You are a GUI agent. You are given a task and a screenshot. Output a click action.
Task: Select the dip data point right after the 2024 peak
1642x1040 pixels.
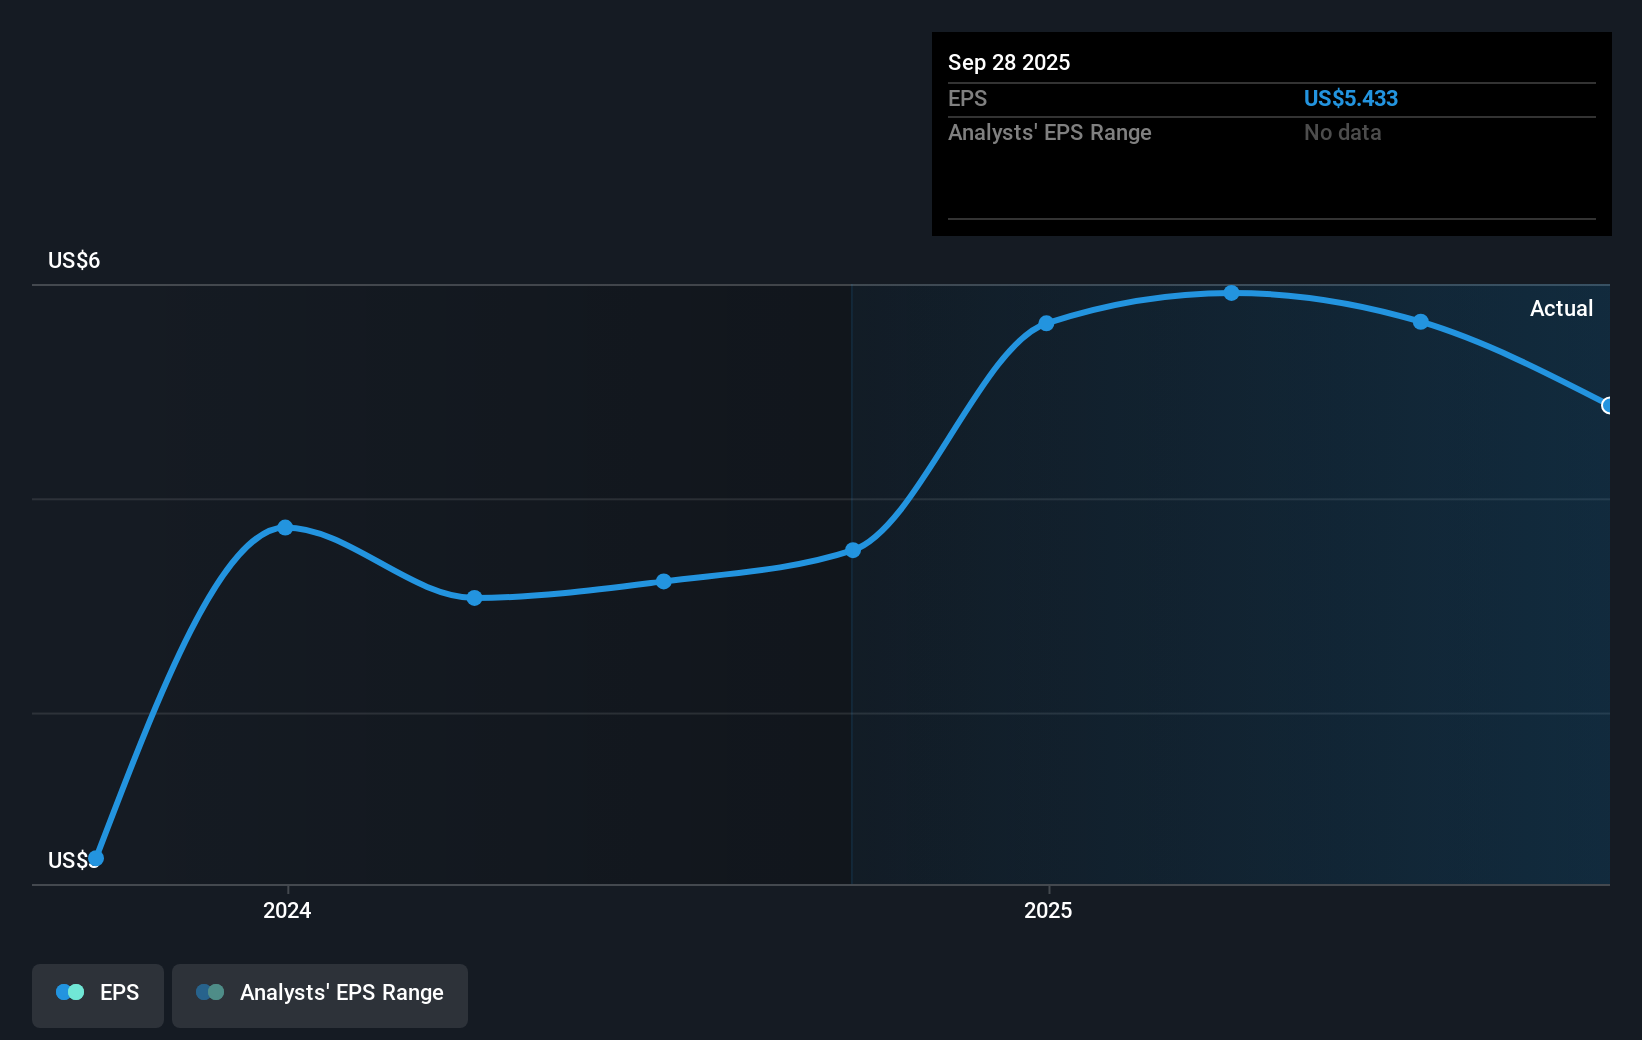(475, 598)
